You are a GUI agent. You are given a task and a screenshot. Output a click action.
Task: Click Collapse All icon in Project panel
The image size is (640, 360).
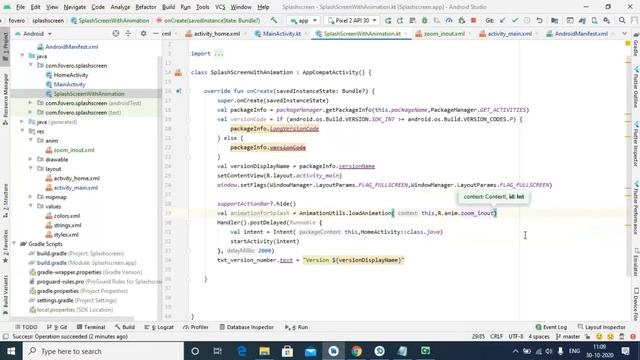coord(128,33)
